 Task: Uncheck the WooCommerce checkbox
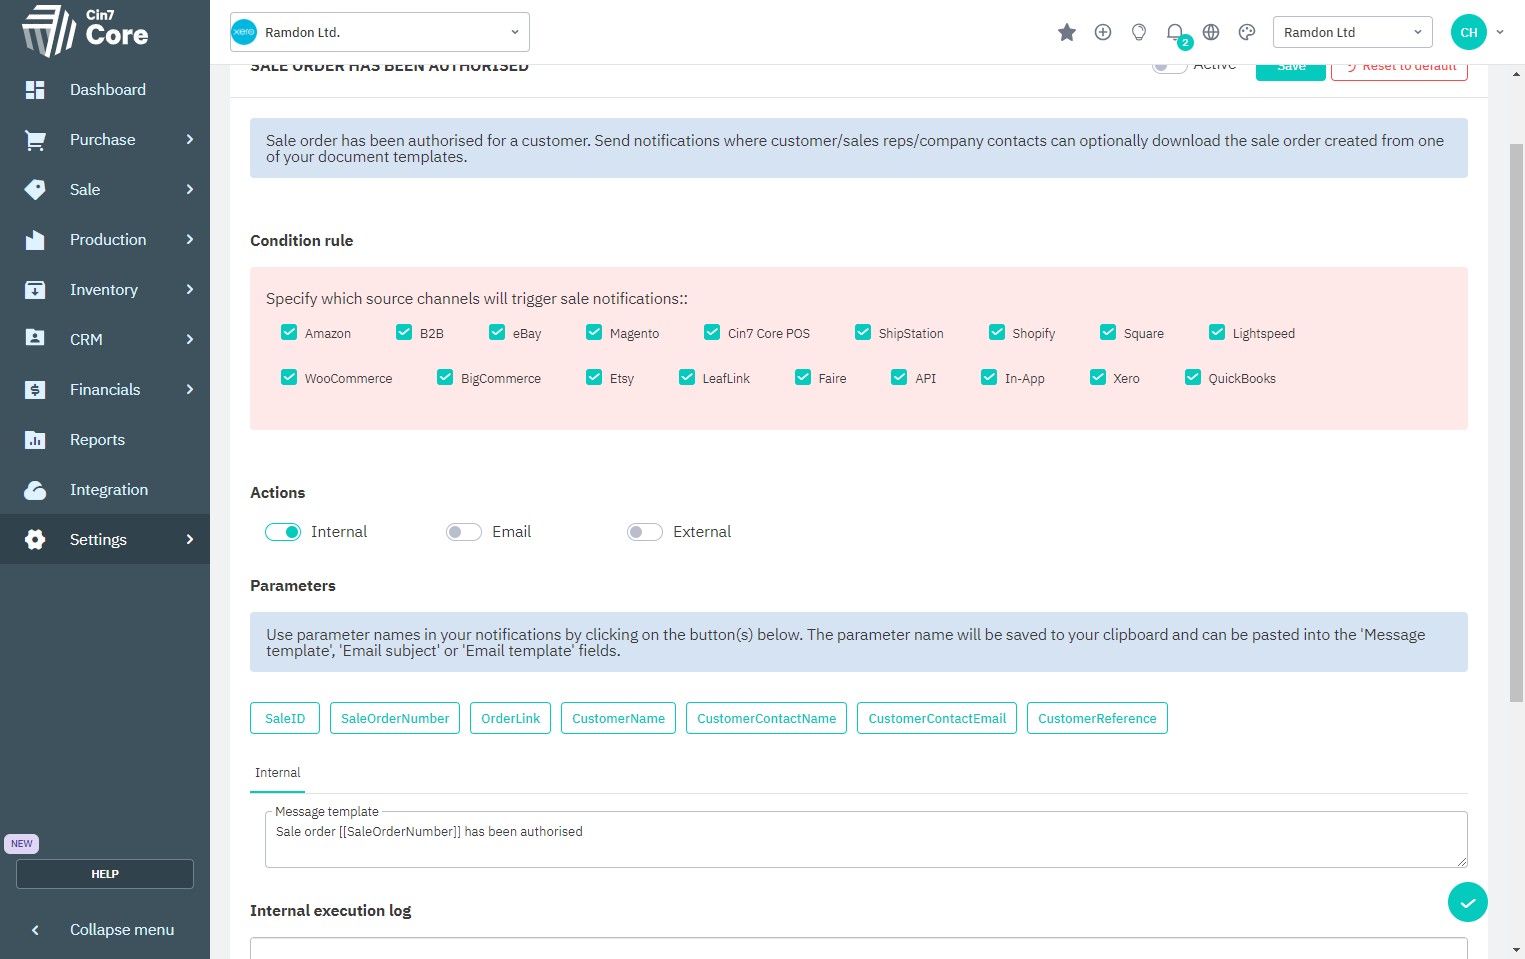tap(289, 378)
